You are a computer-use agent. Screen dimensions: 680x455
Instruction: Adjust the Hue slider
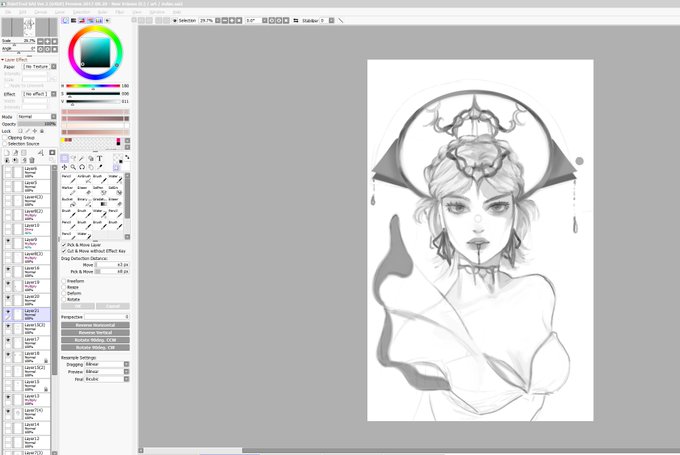(93, 86)
